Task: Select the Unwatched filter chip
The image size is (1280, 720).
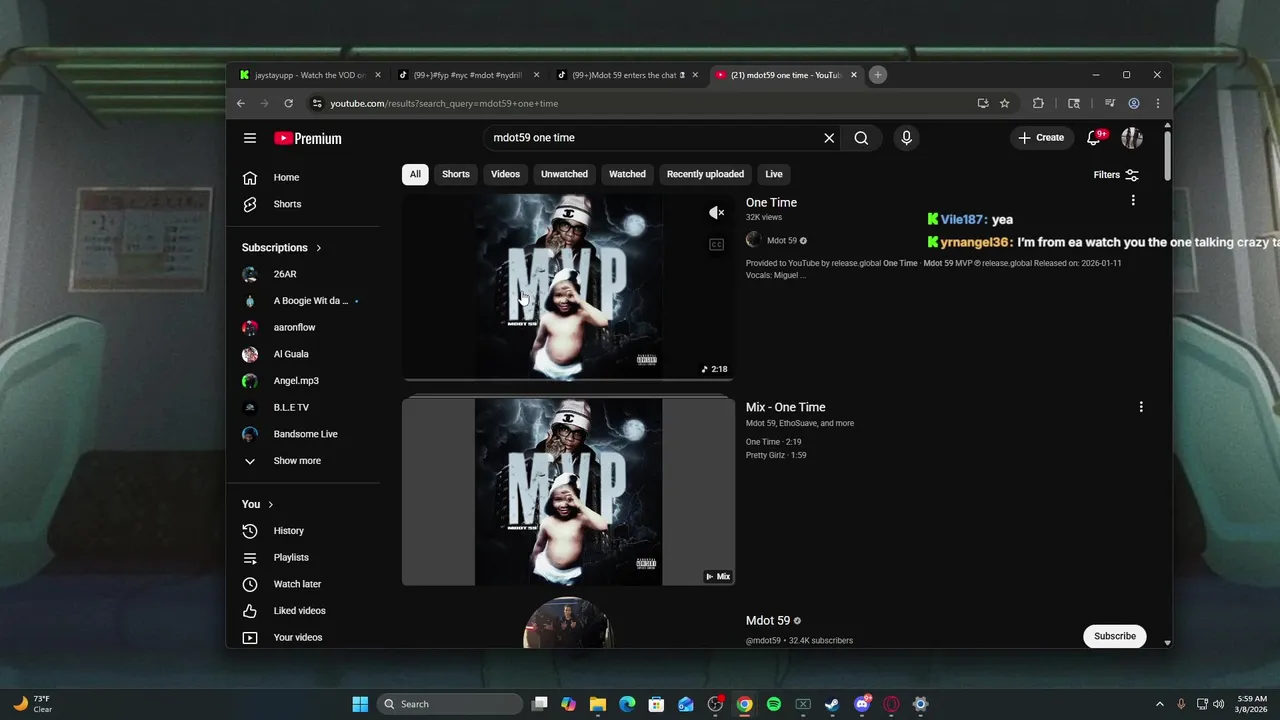Action: tap(564, 174)
